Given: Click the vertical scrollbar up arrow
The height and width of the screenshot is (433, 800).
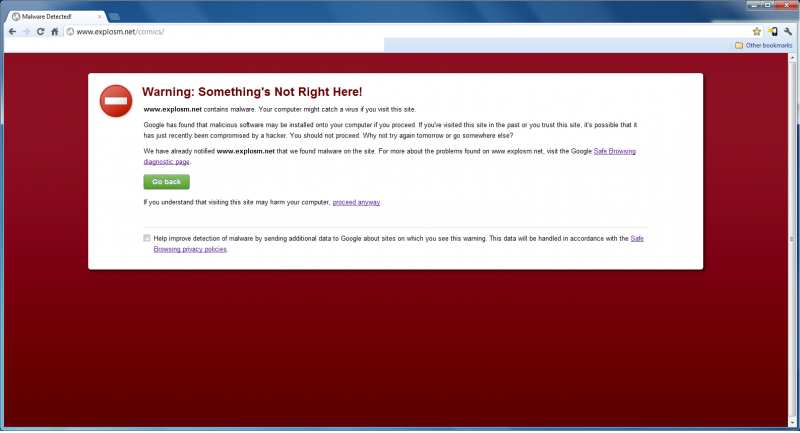Looking at the screenshot, I should 792,58.
